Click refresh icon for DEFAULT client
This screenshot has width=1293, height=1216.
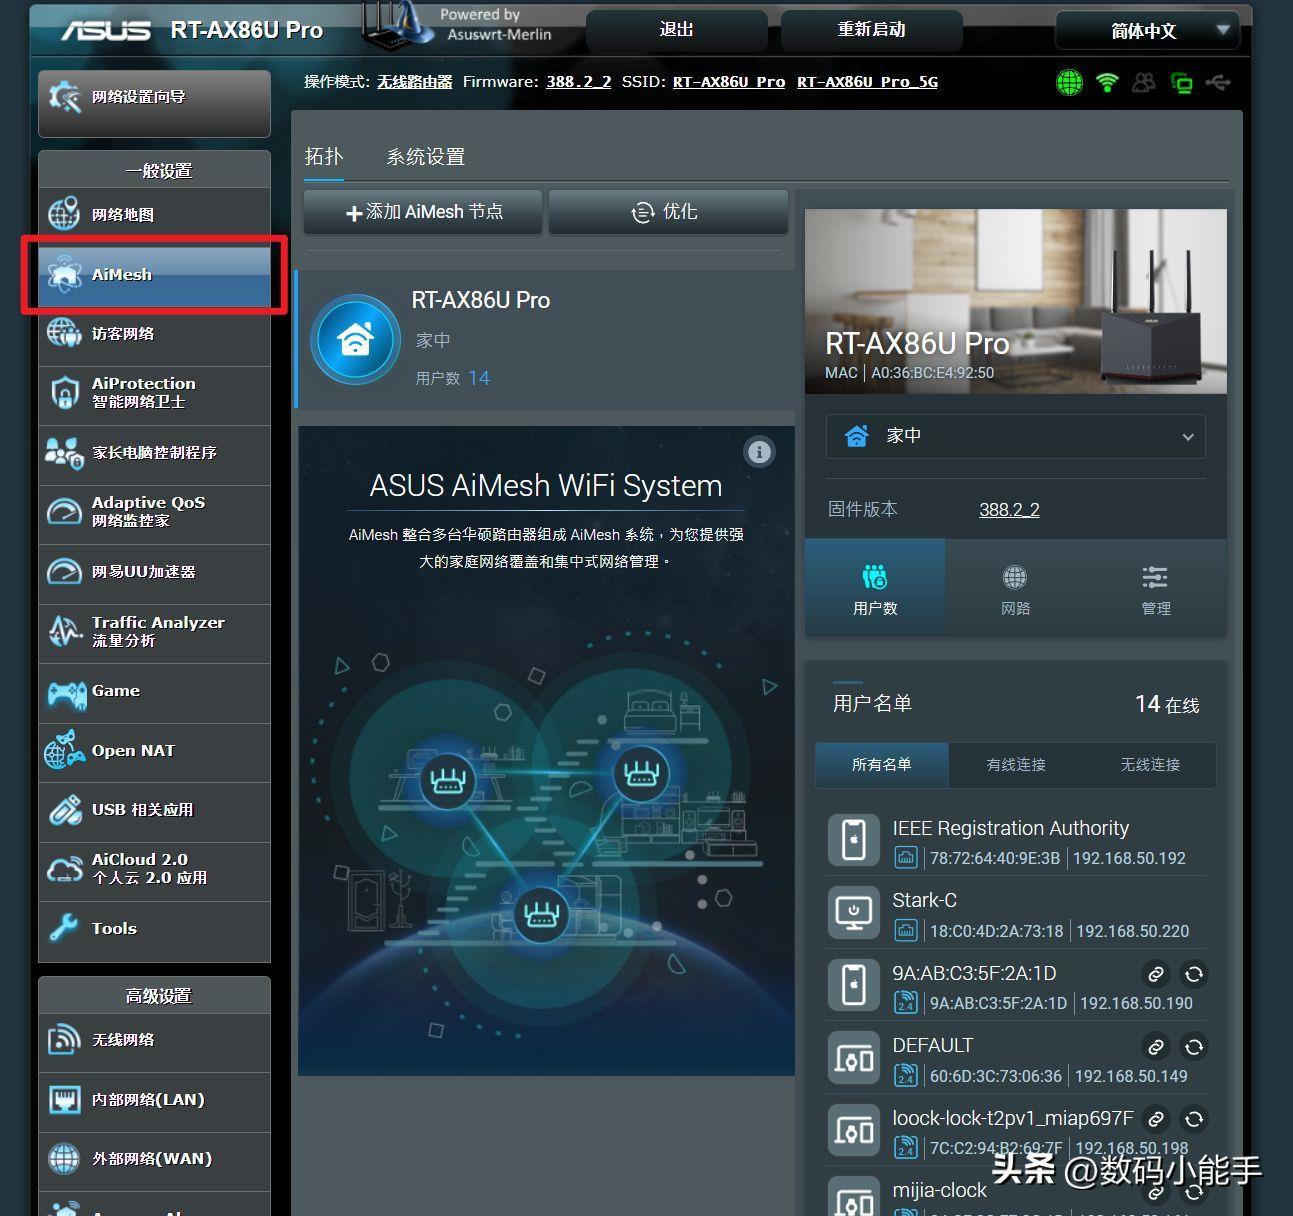pyautogui.click(x=1194, y=1047)
